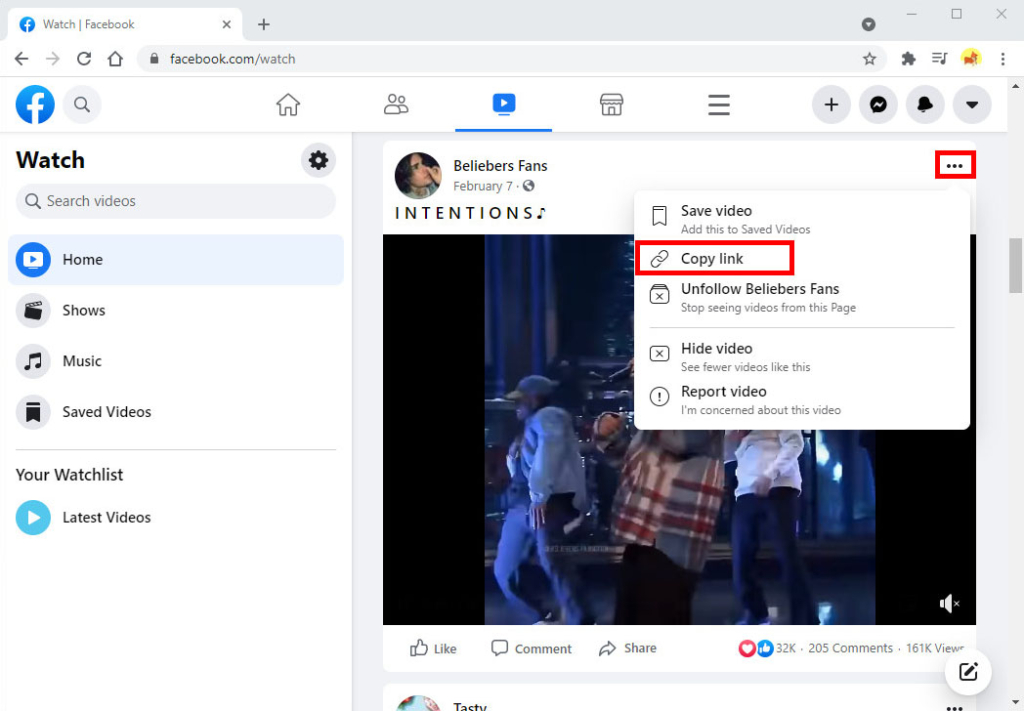Like the Beliebers Fans video
Viewport: 1024px width, 711px height.
(433, 648)
